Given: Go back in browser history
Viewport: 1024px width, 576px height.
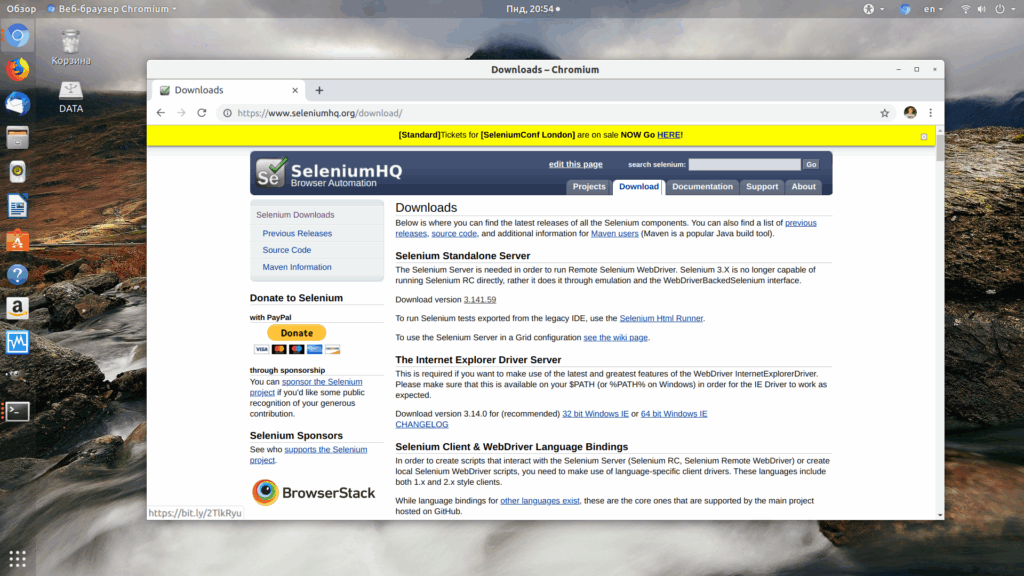Looking at the screenshot, I should coord(161,113).
